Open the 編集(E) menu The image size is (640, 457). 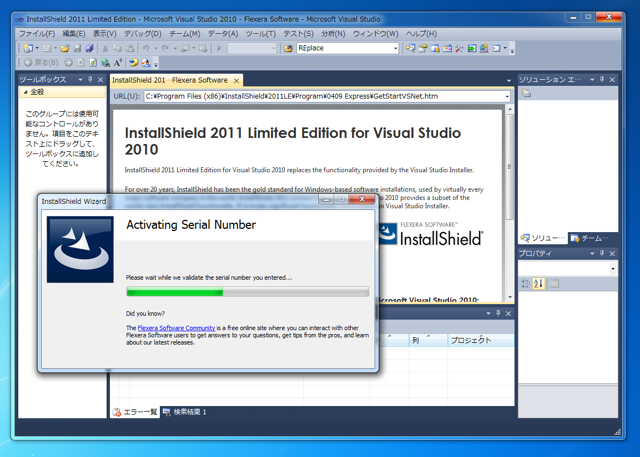(x=74, y=34)
